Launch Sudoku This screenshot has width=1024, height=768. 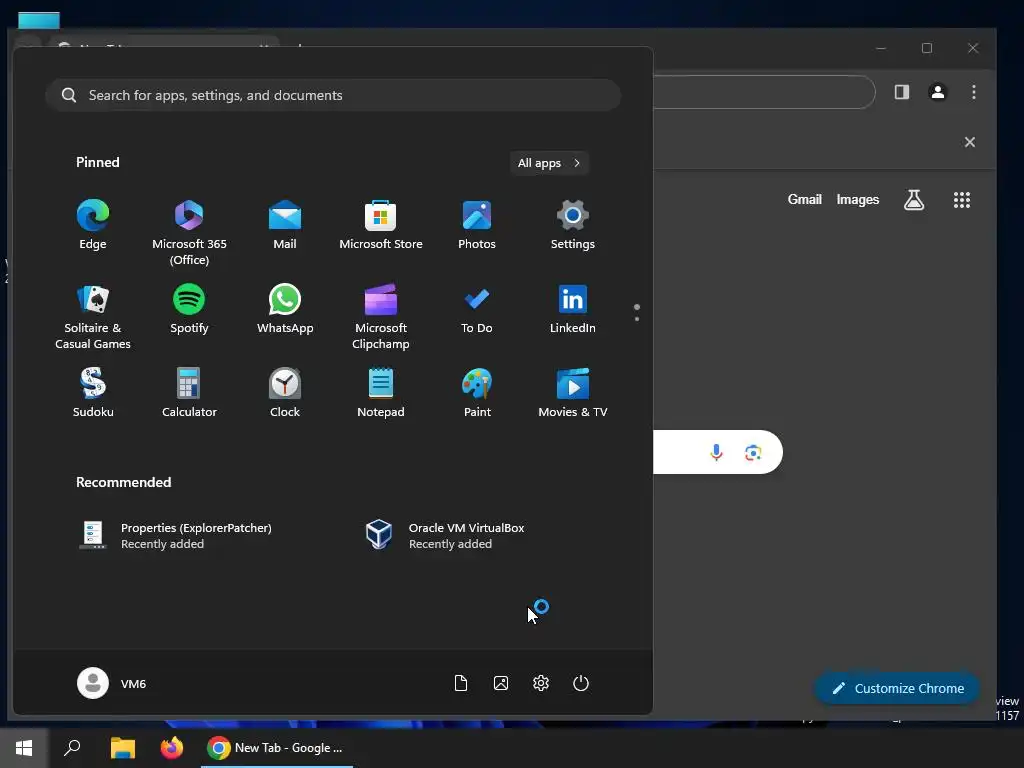[93, 393]
